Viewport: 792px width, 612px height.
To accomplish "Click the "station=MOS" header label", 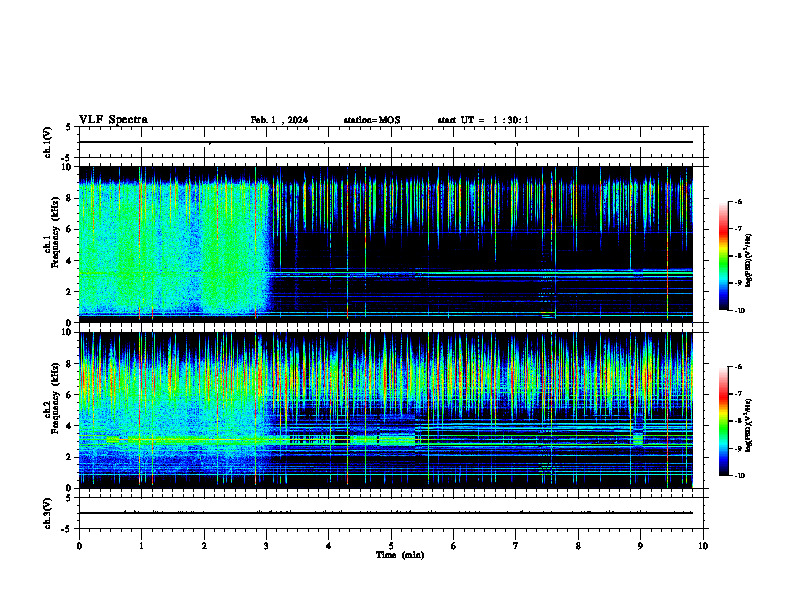I will 372,120.
